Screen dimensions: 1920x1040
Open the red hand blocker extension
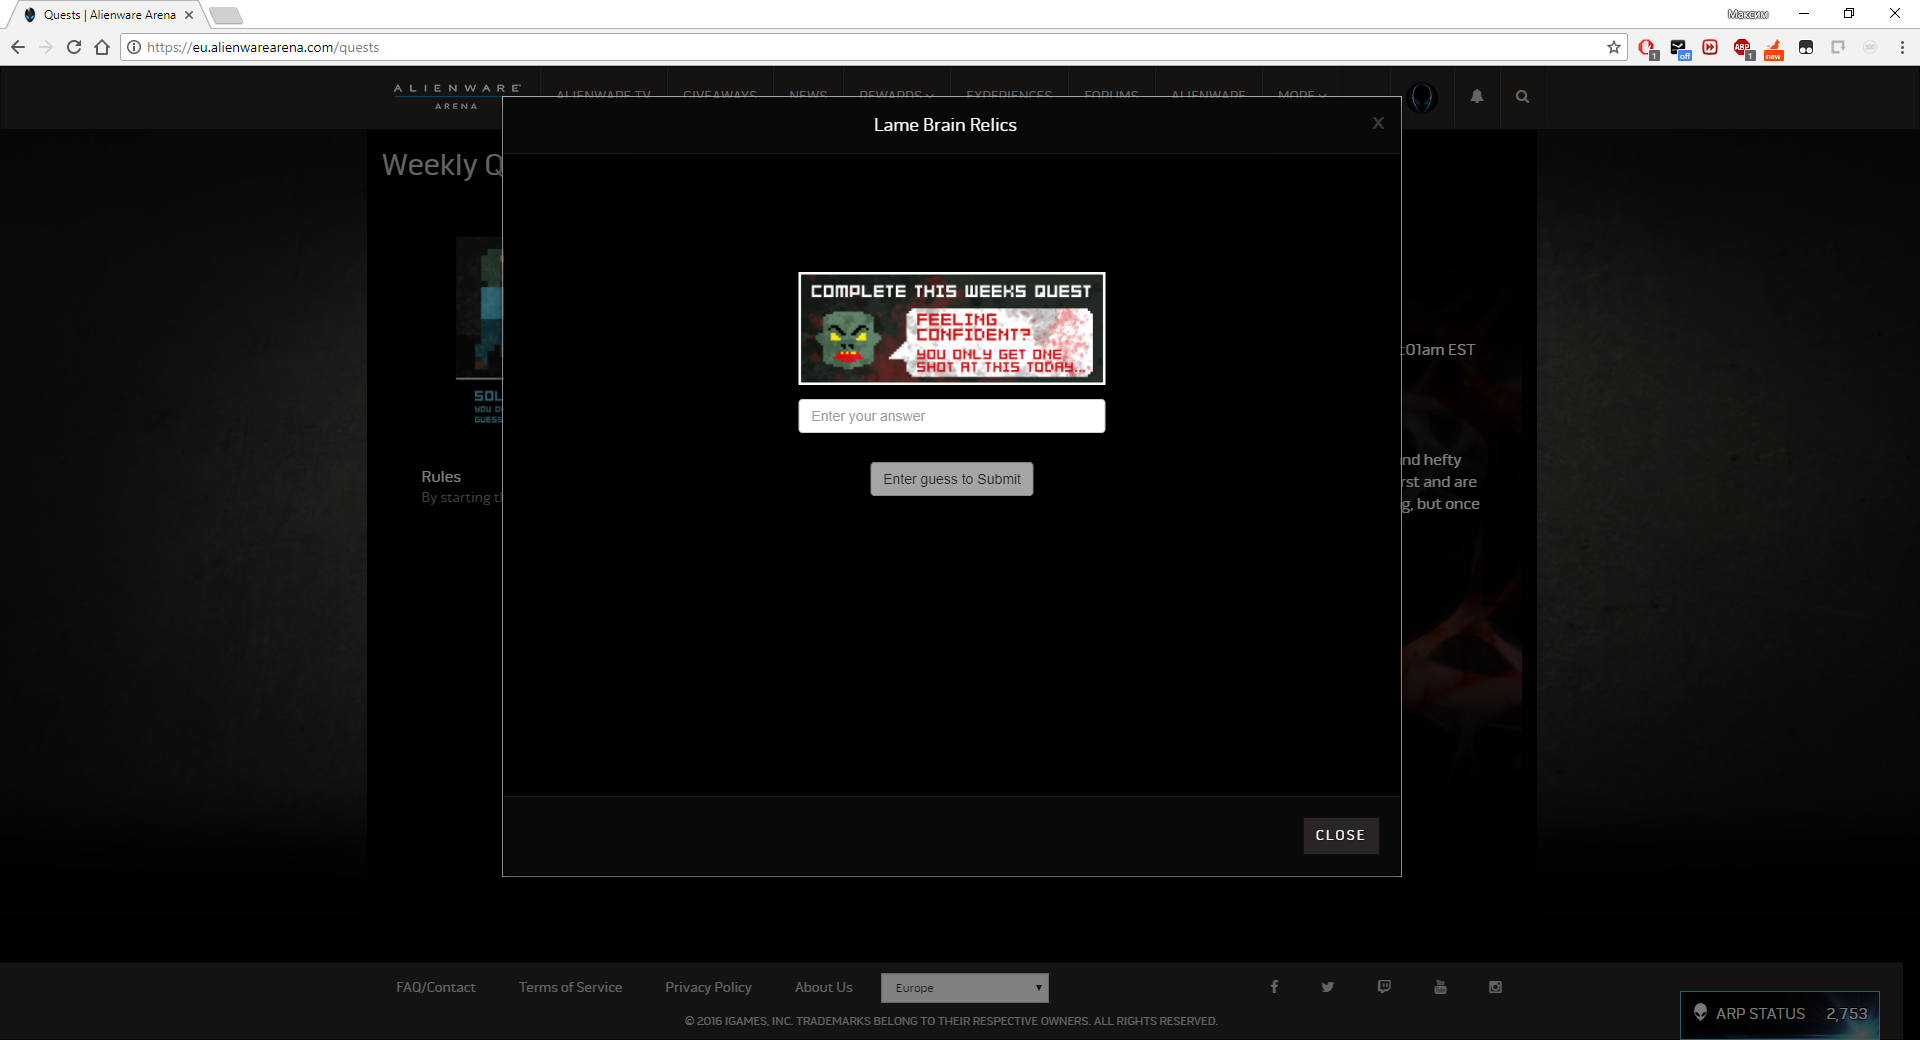[x=1647, y=48]
